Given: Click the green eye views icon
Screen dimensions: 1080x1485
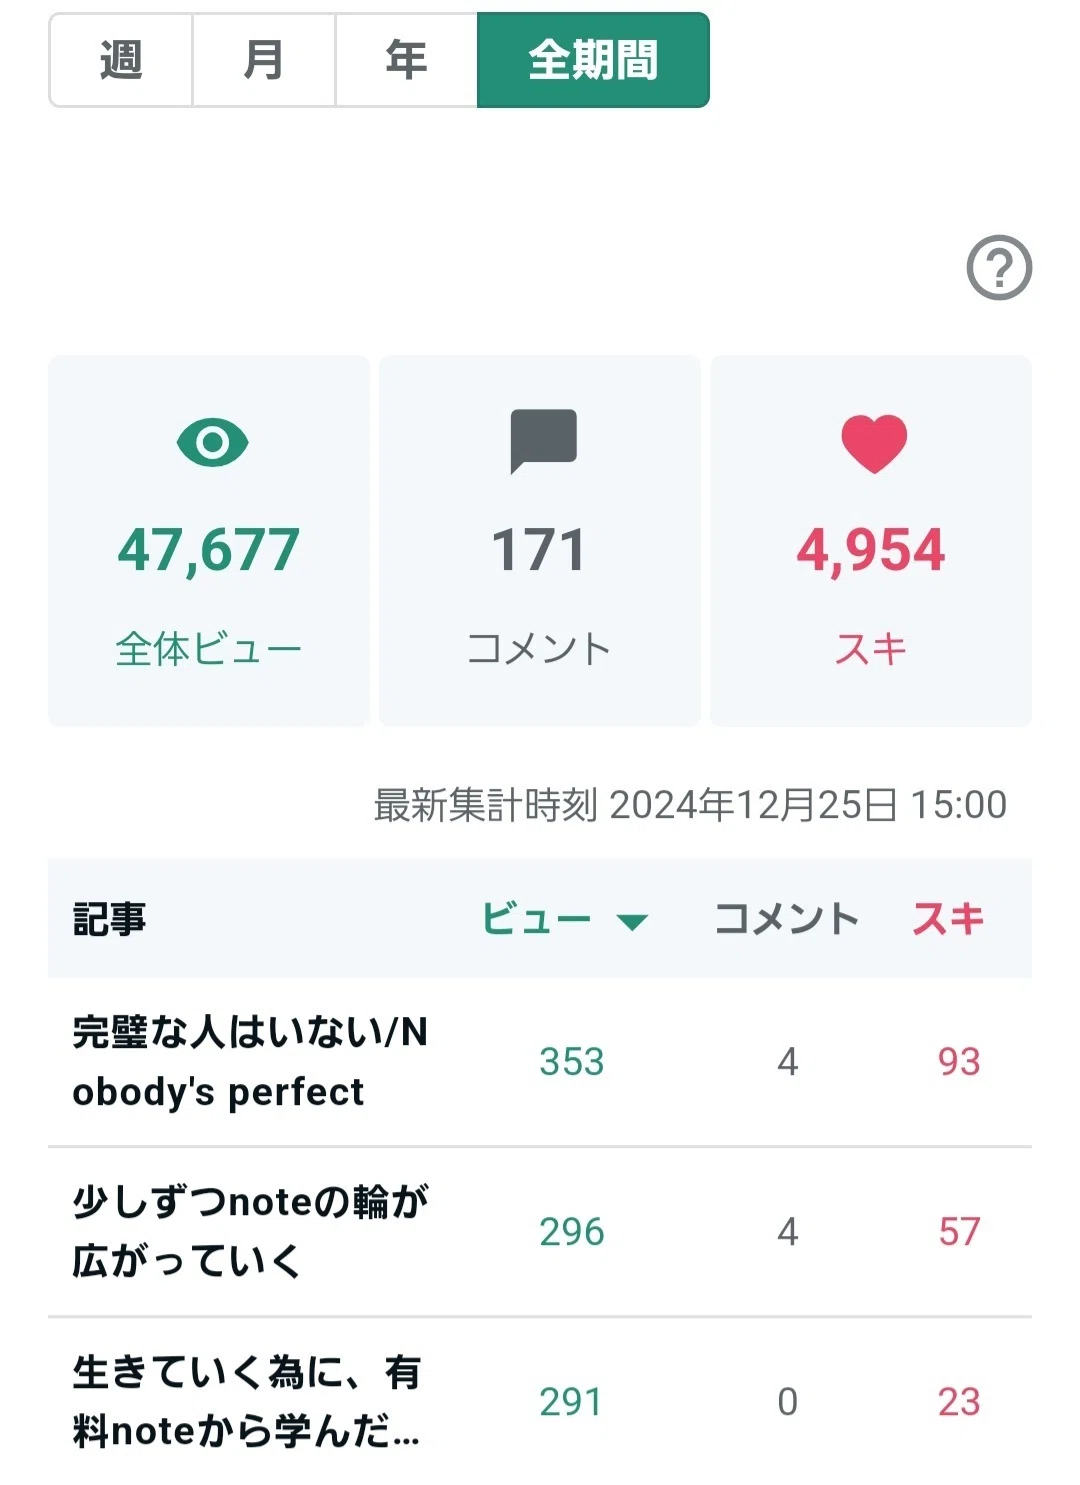Looking at the screenshot, I should 212,442.
